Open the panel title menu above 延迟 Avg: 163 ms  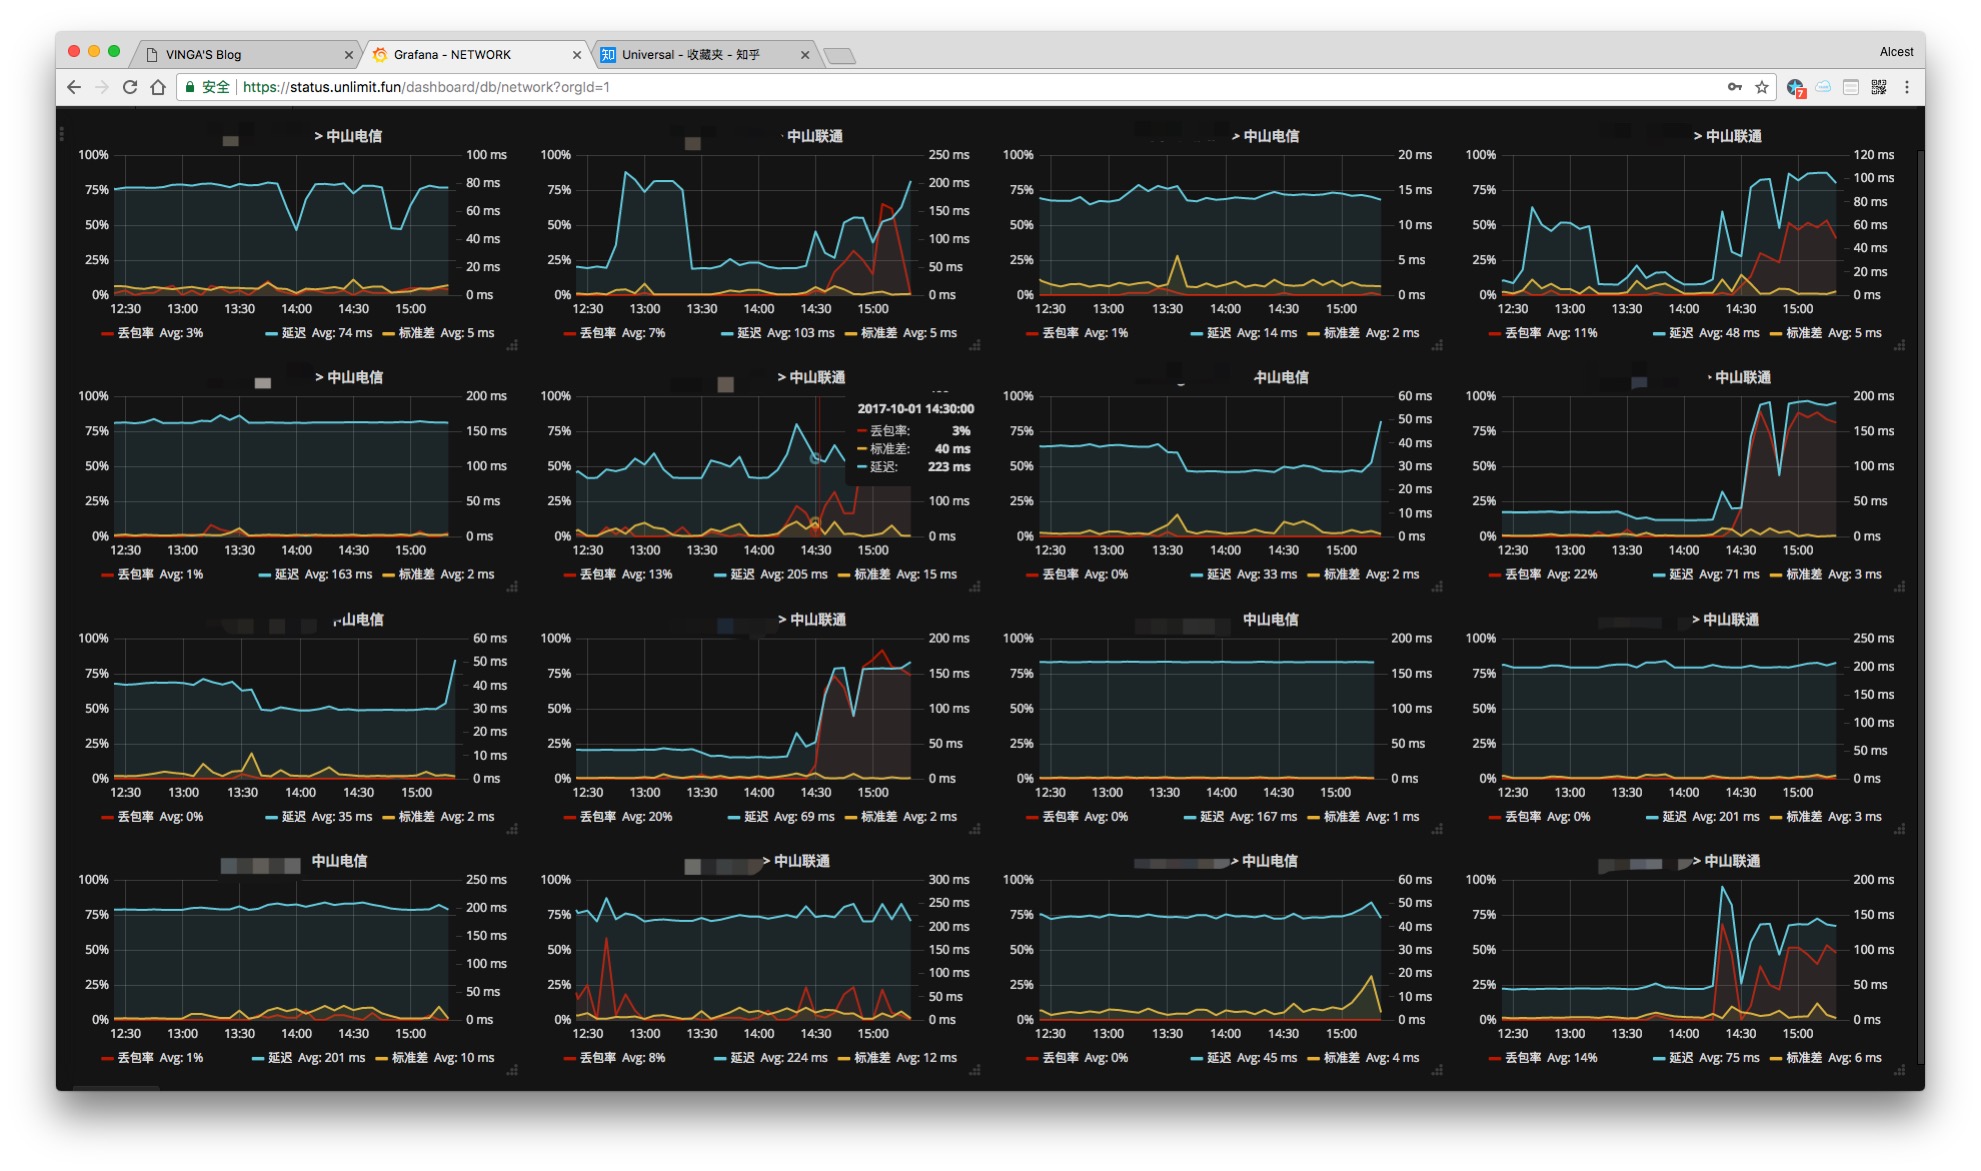coord(349,377)
